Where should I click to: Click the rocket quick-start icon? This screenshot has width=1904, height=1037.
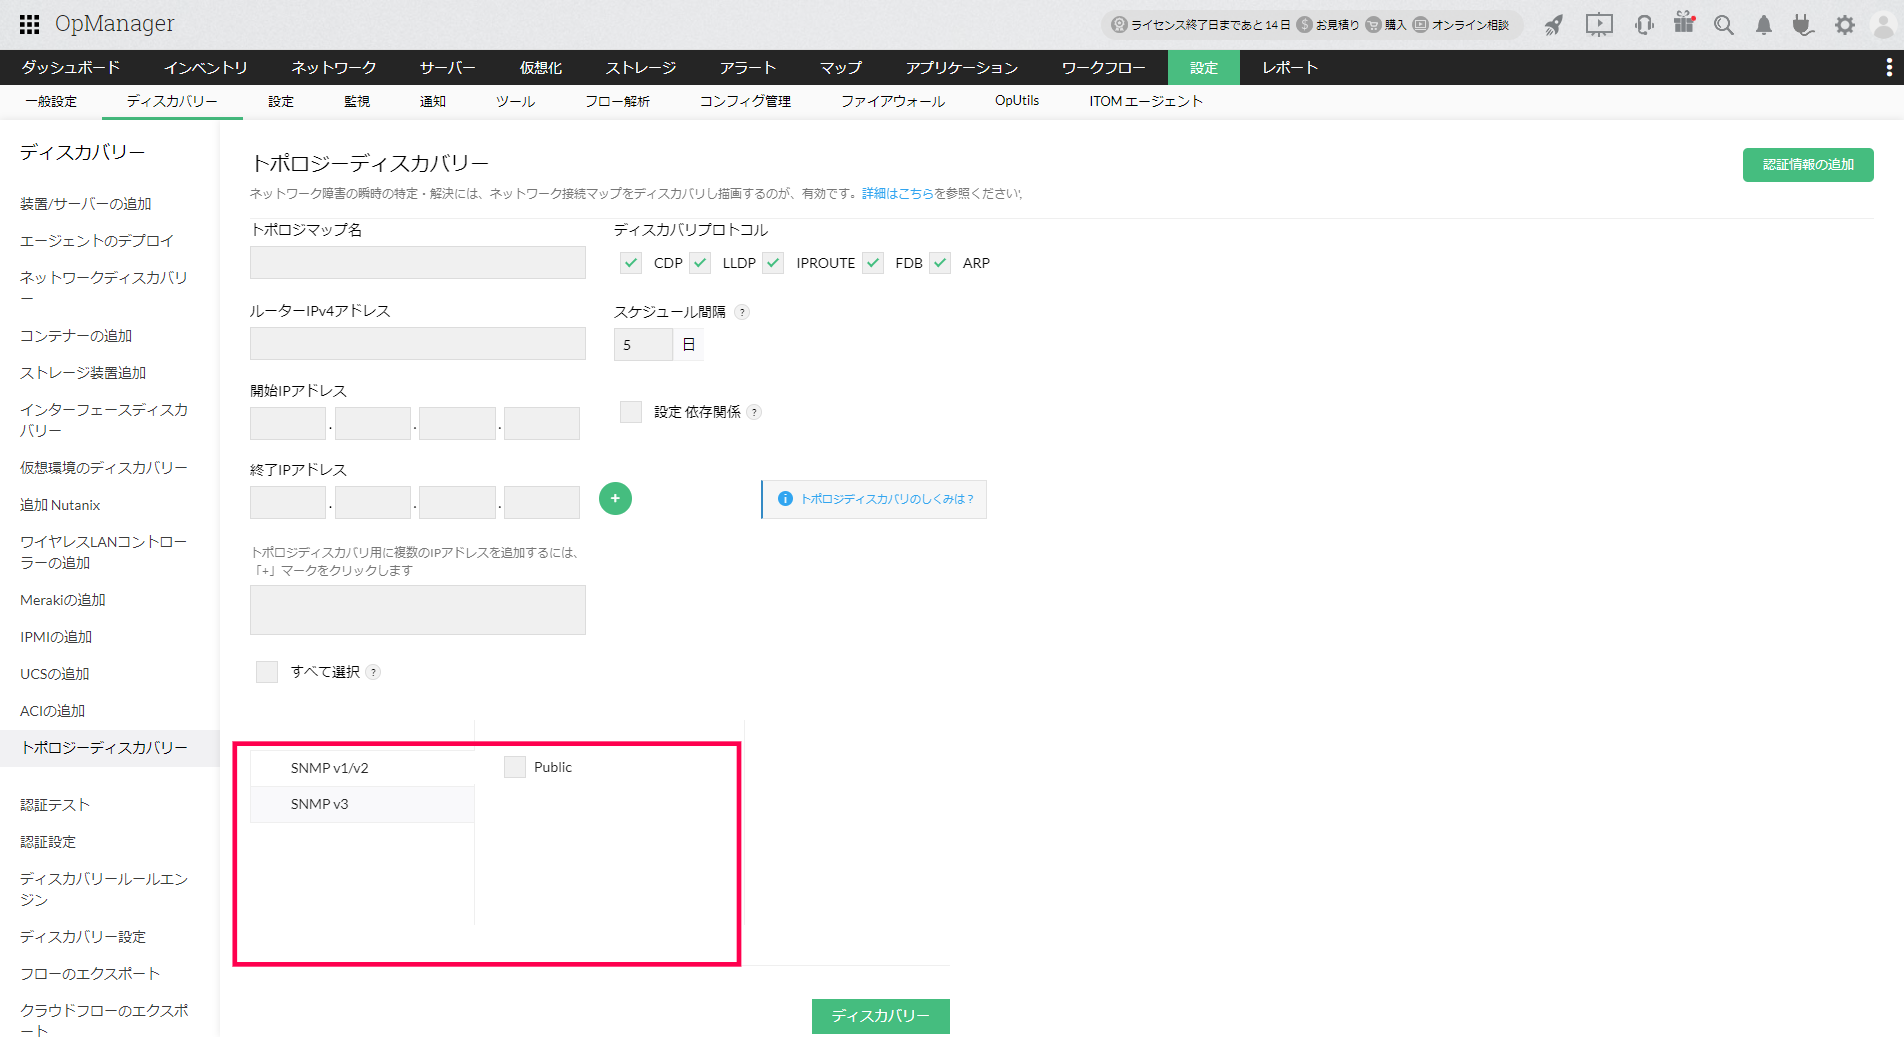1553,25
